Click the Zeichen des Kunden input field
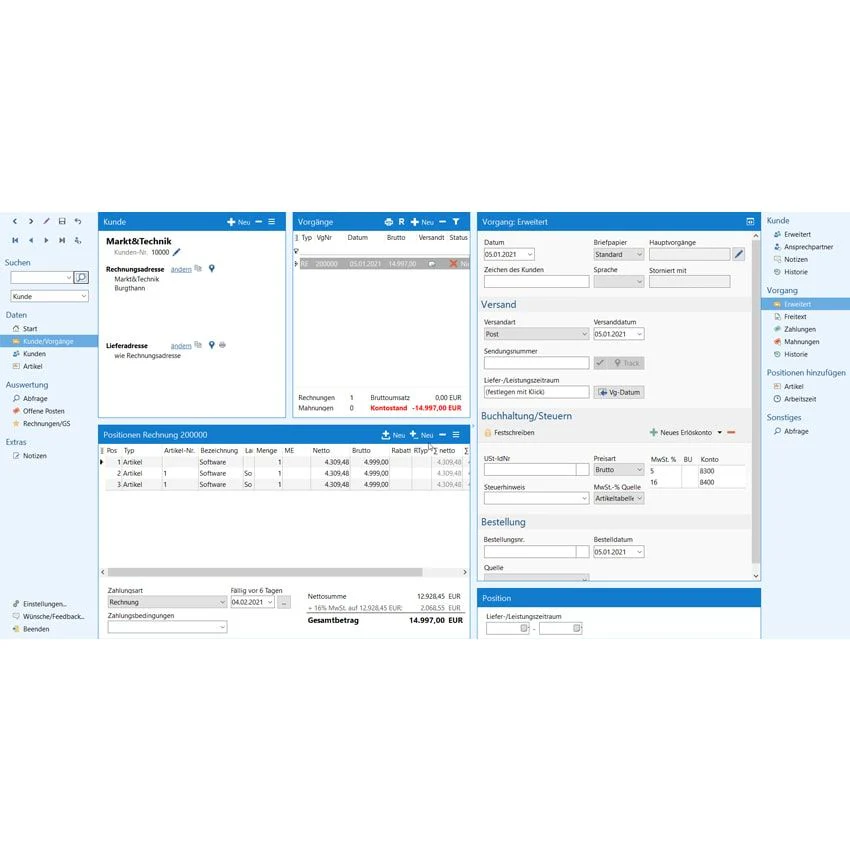The height and width of the screenshot is (850, 850). (x=536, y=281)
